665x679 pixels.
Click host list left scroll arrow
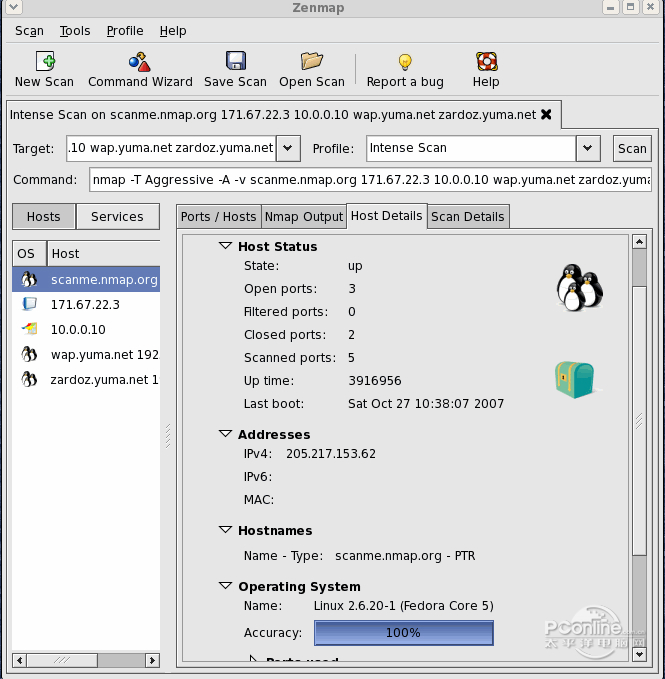19,660
